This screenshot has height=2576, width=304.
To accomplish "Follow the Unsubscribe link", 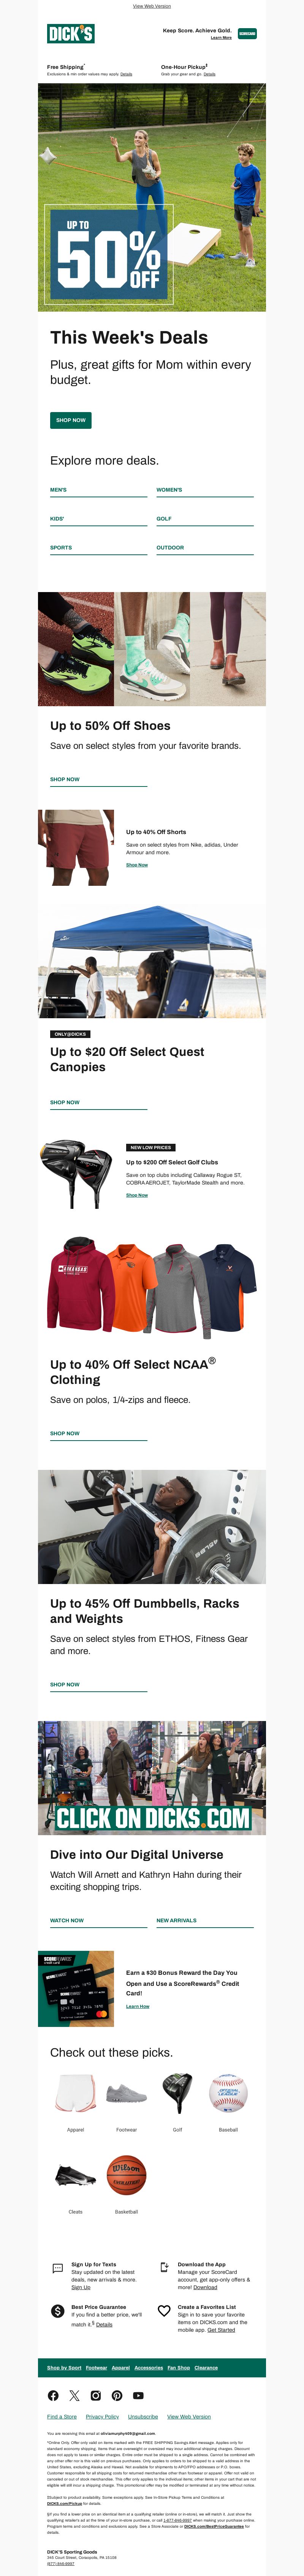I will 143,2416.
